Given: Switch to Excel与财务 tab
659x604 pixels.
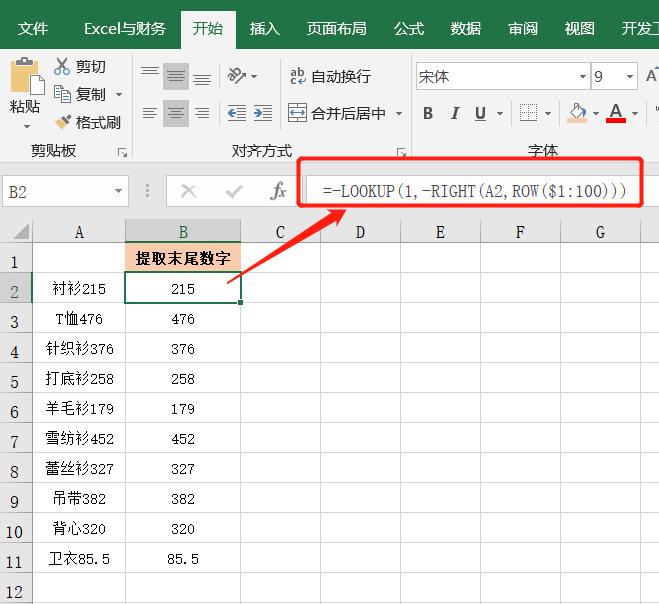Looking at the screenshot, I should click(125, 29).
